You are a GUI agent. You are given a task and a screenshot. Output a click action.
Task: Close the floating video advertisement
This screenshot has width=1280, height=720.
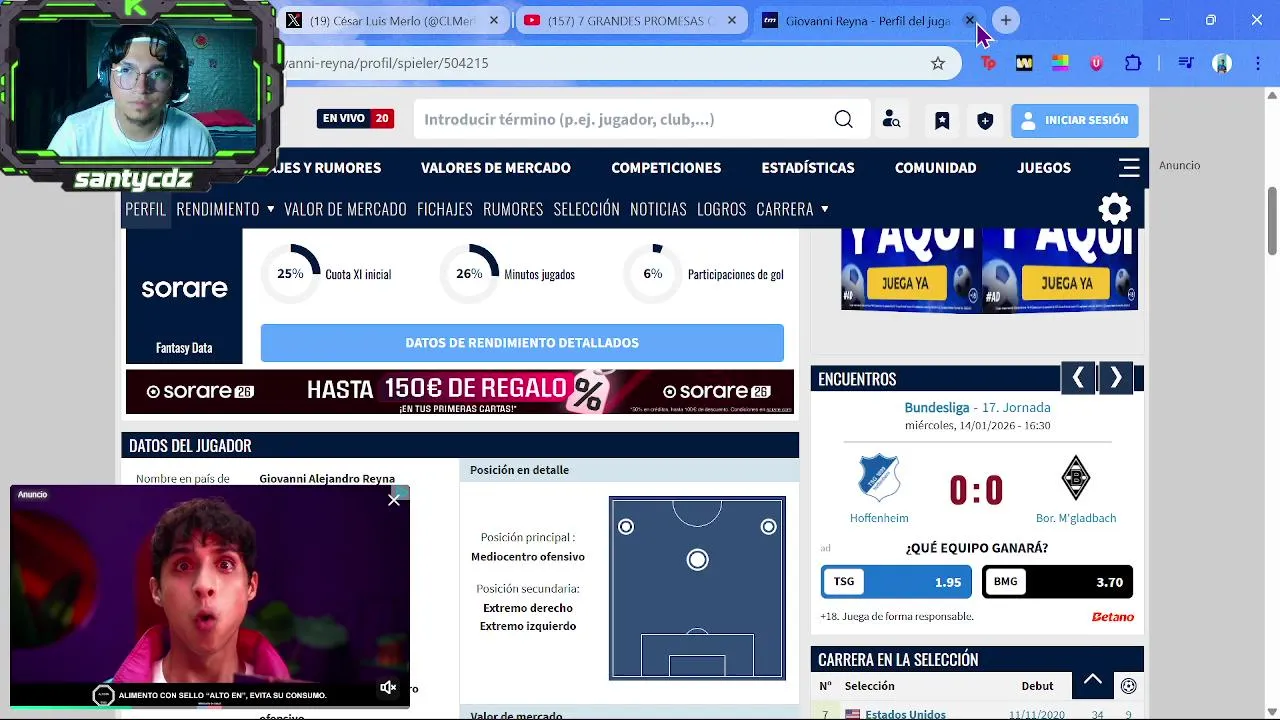394,499
